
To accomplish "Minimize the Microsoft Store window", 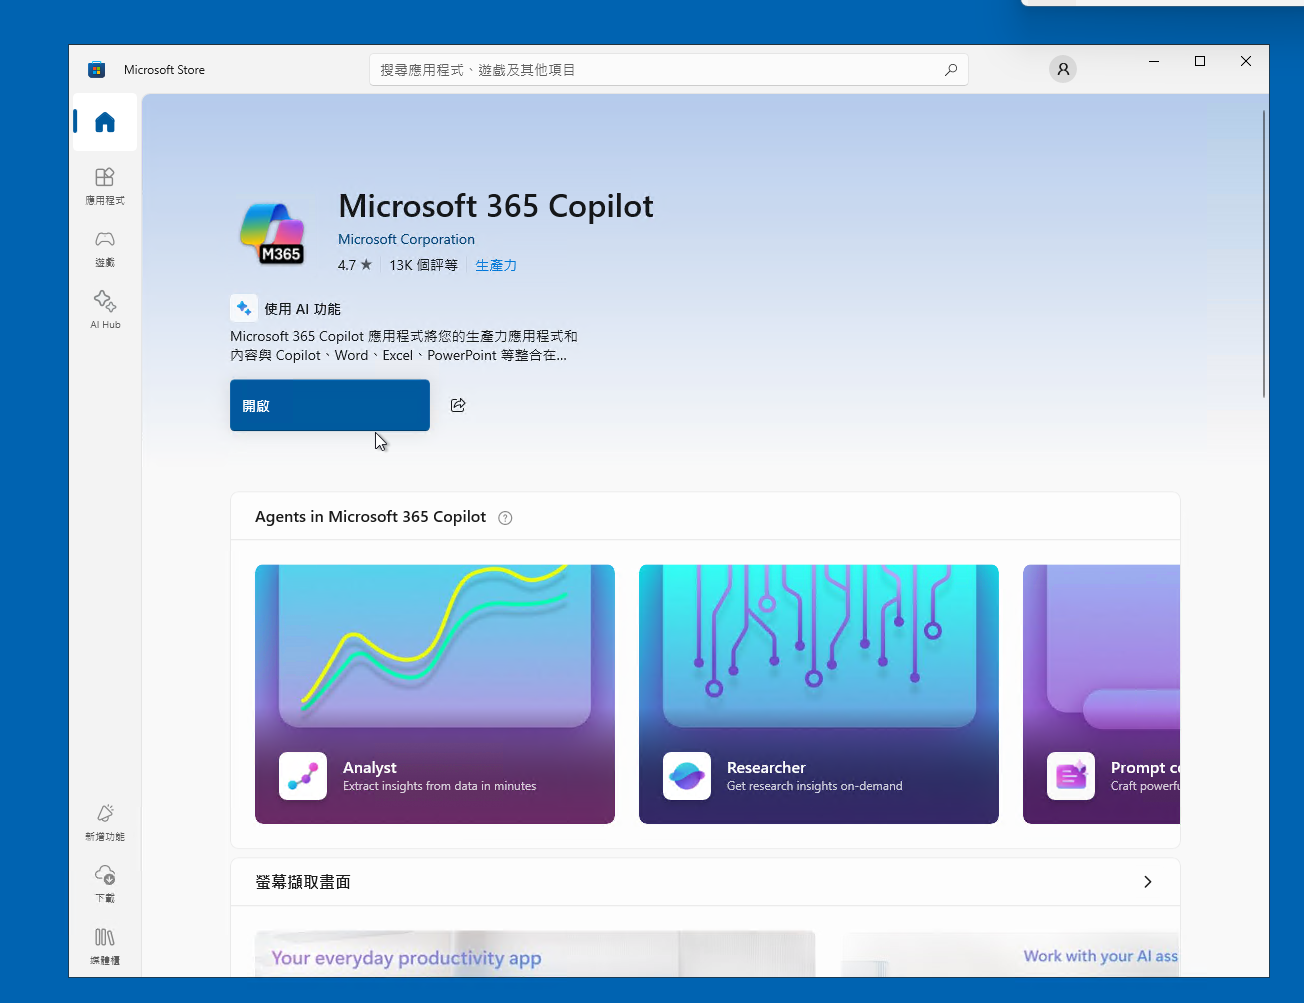I will (1154, 61).
